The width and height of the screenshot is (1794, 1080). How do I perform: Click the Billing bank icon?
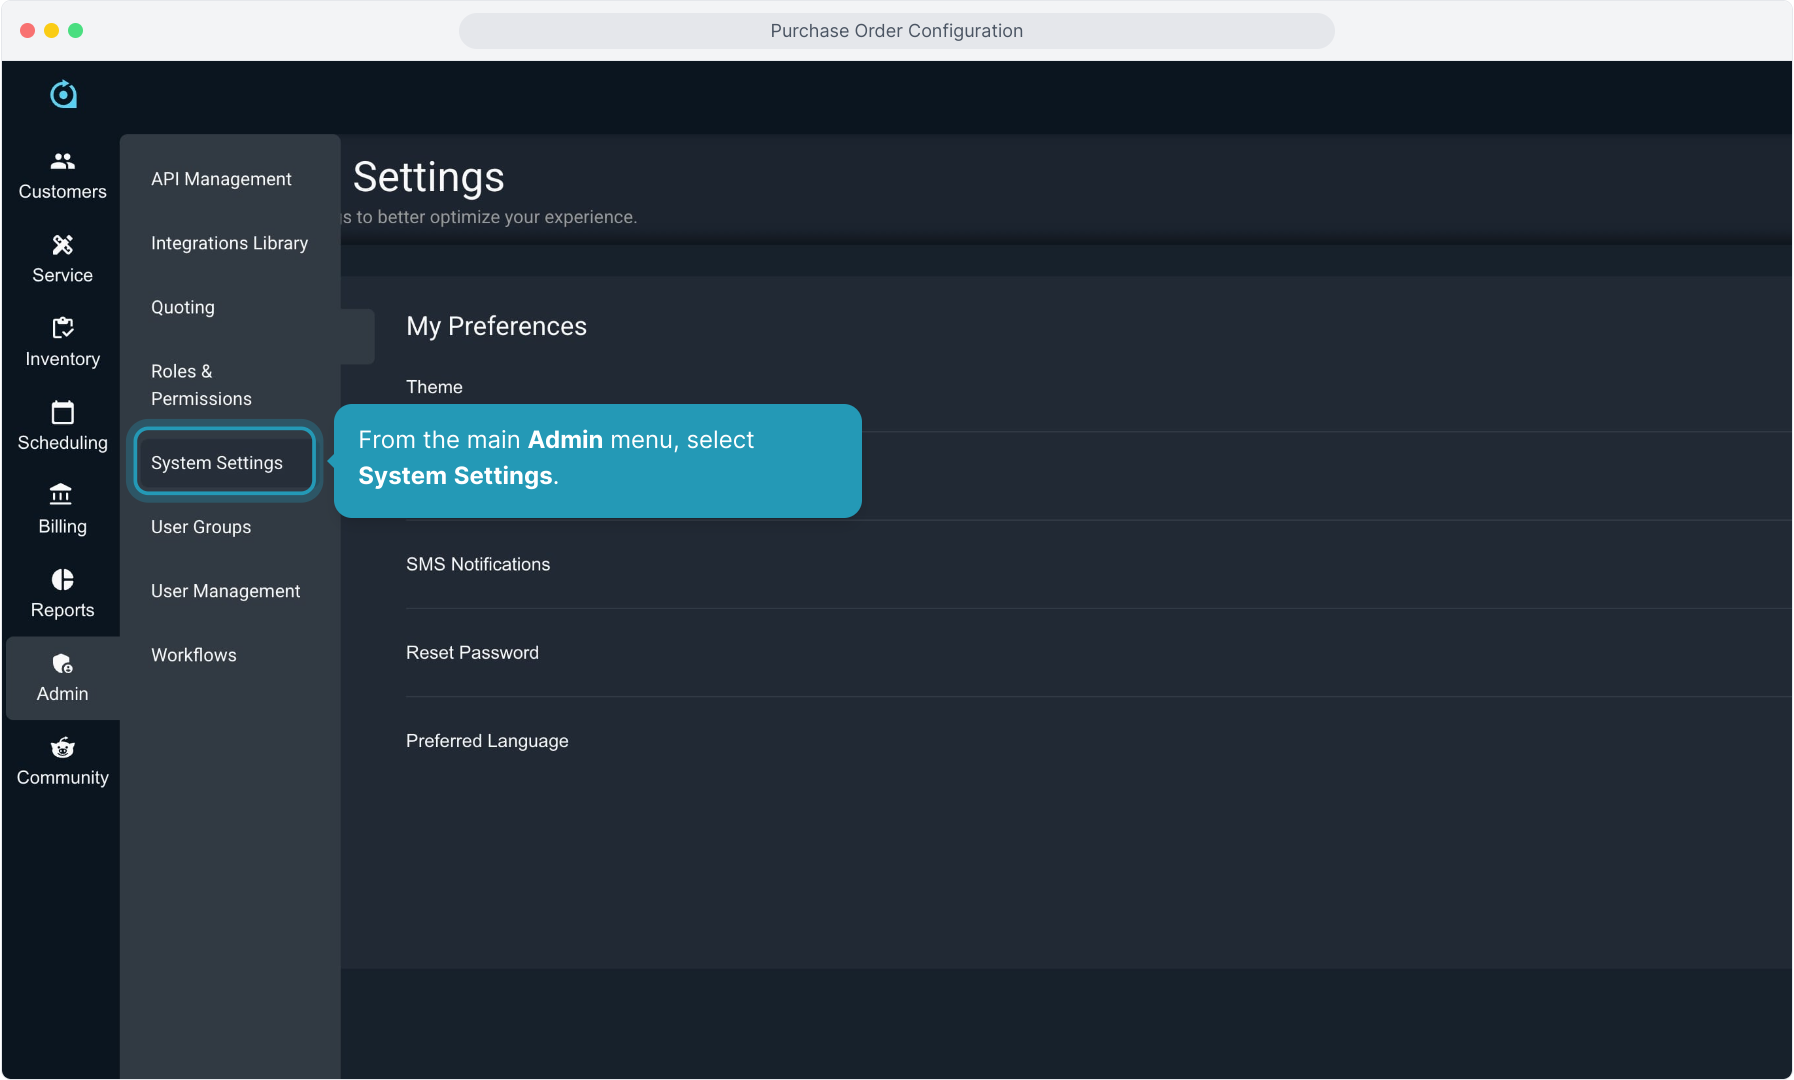tap(62, 495)
